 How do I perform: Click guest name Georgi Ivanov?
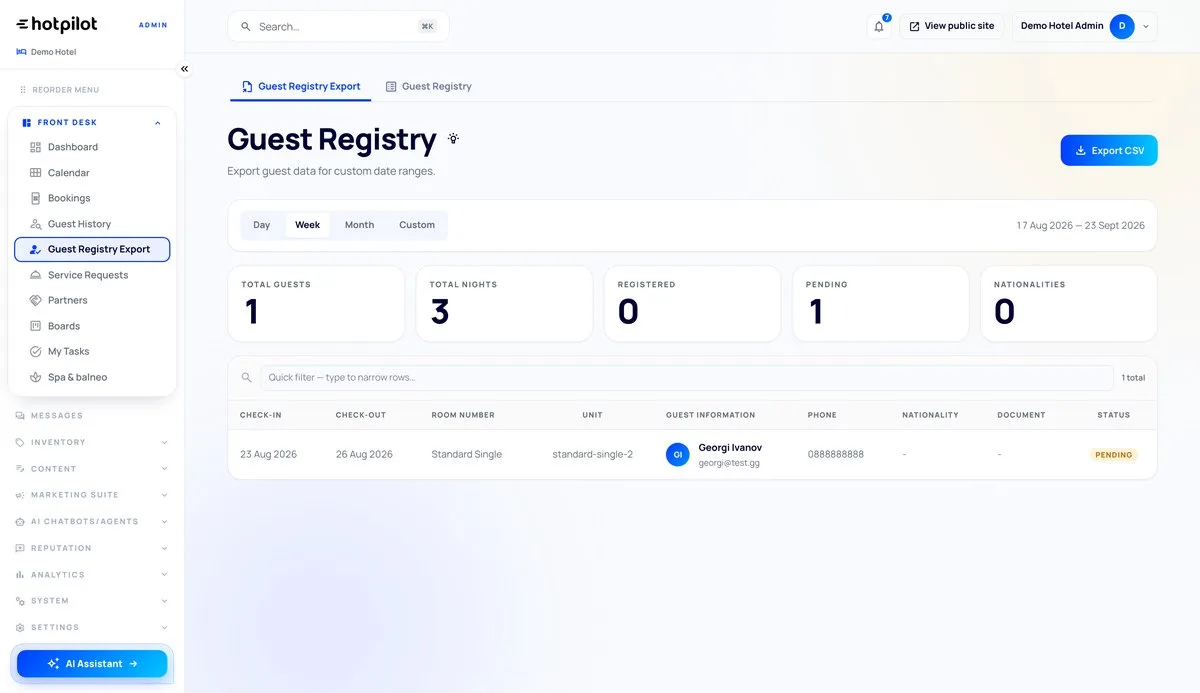tap(730, 448)
